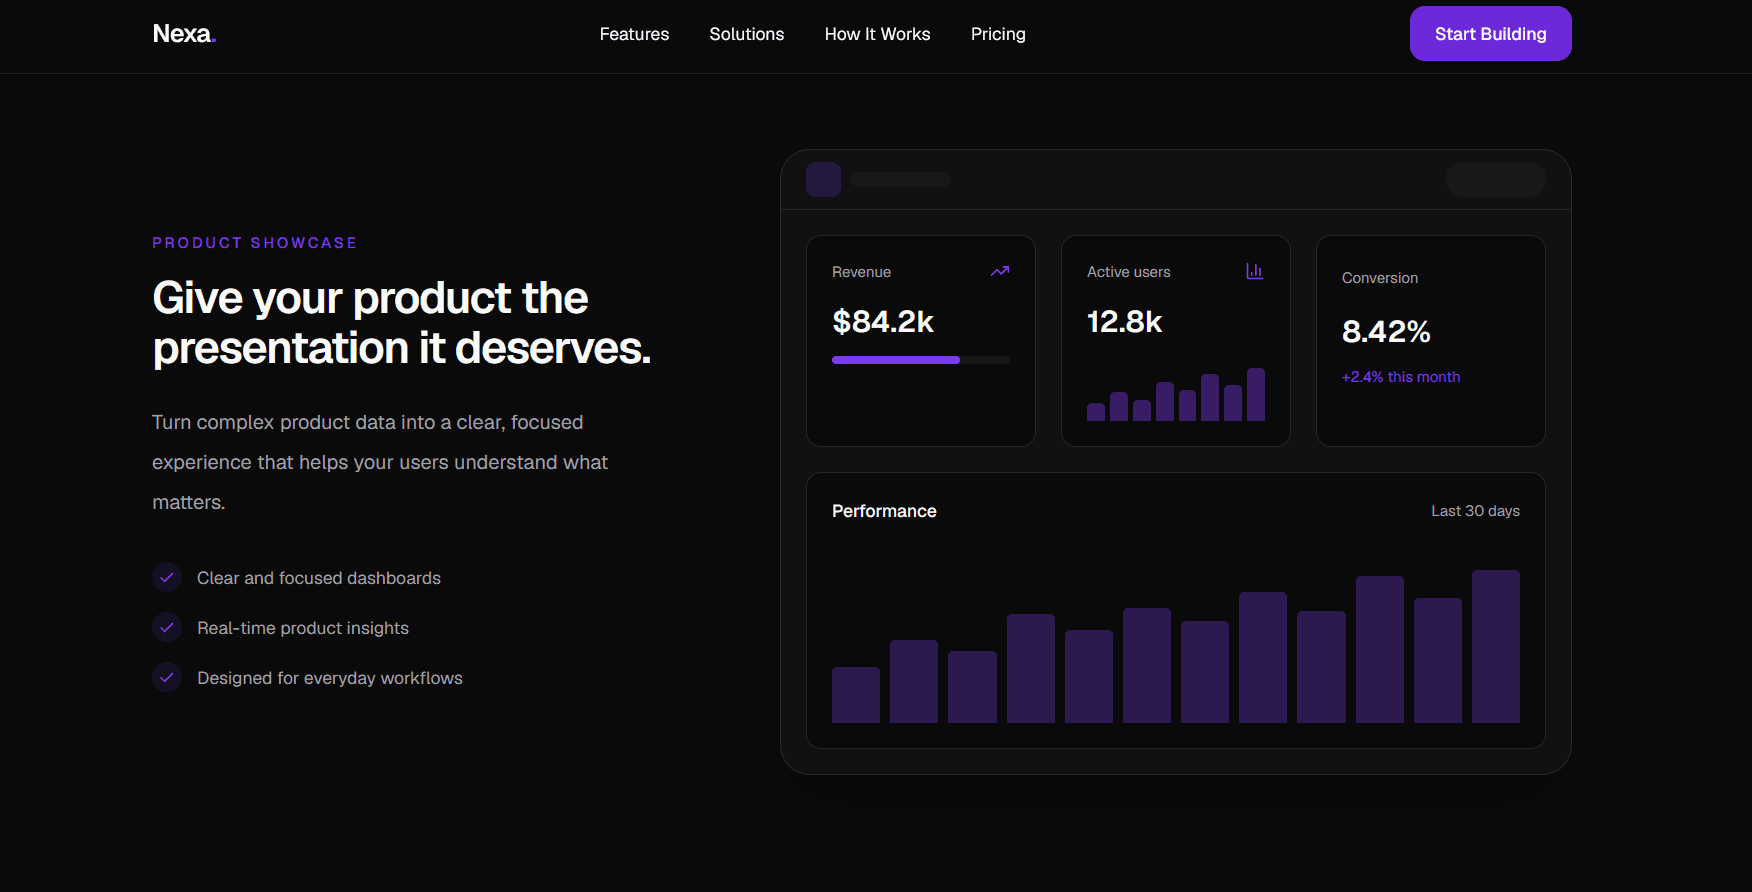The image size is (1752, 892).
Task: Click checkmark beside Designed for everyday workflows
Action: coord(167,677)
